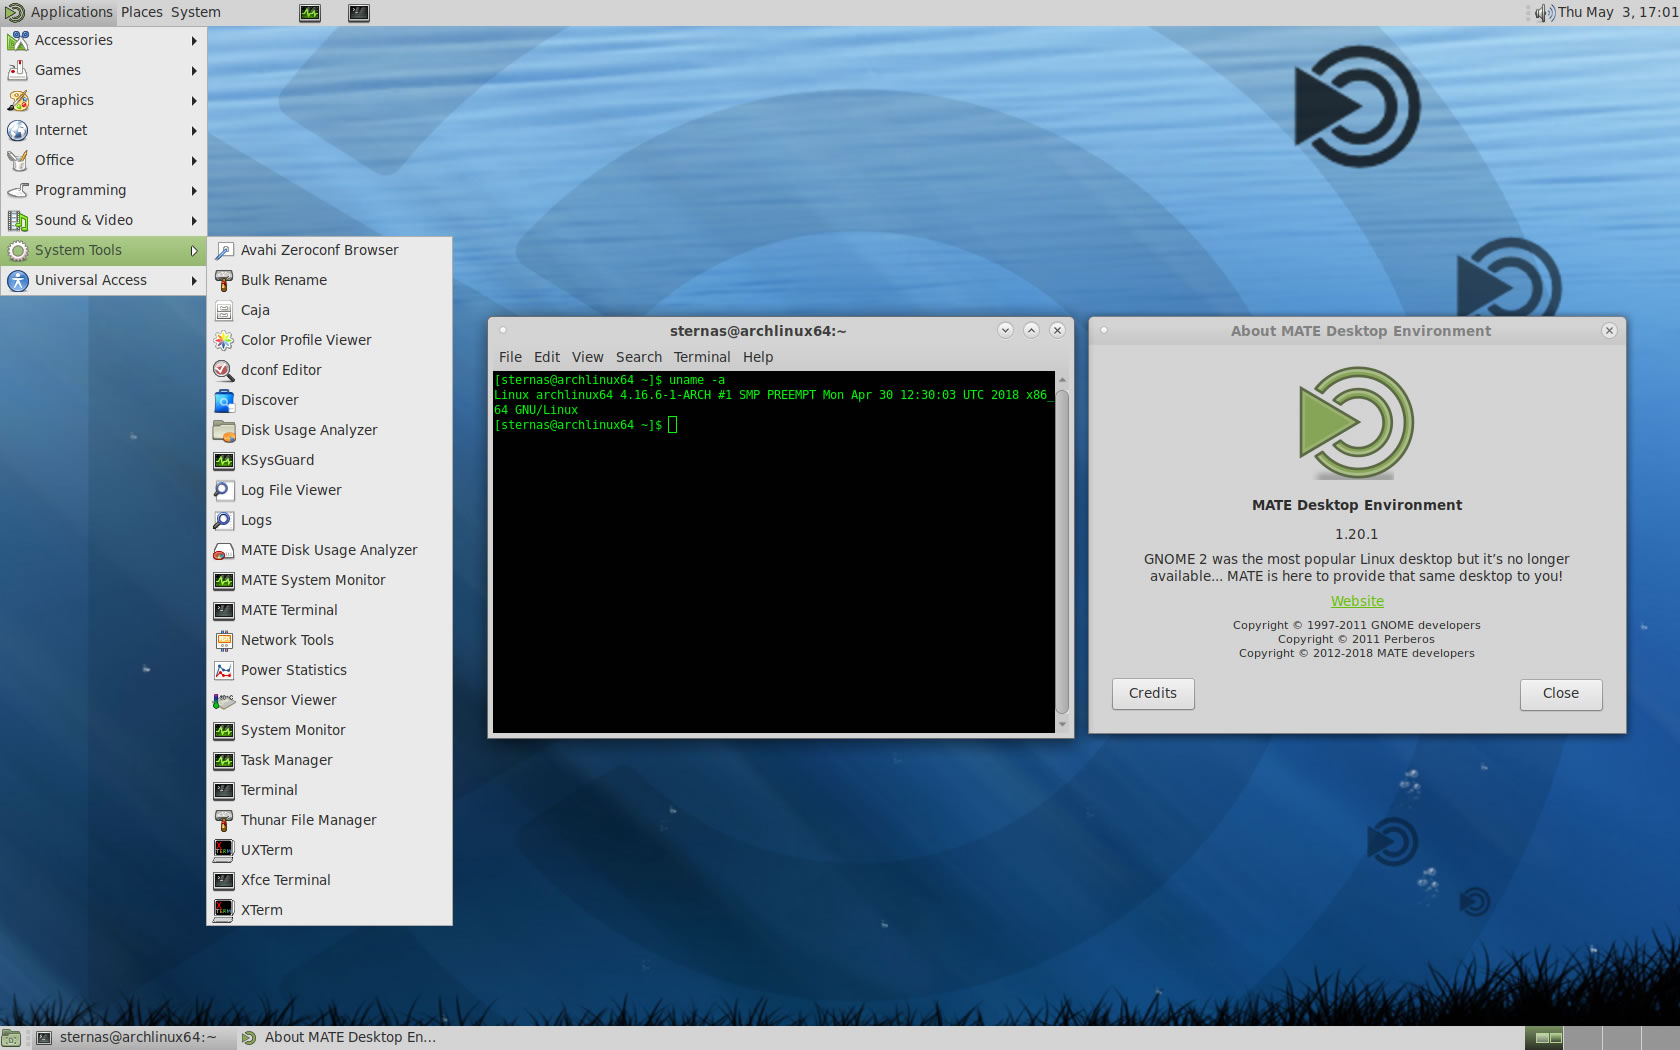Expand the Accessories submenu

103,40
